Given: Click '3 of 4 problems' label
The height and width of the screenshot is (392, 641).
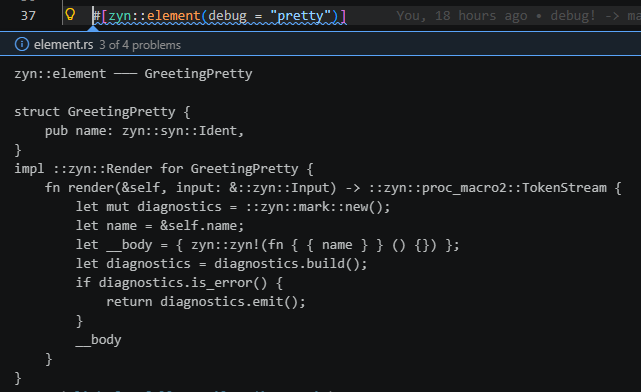Looking at the screenshot, I should [140, 45].
